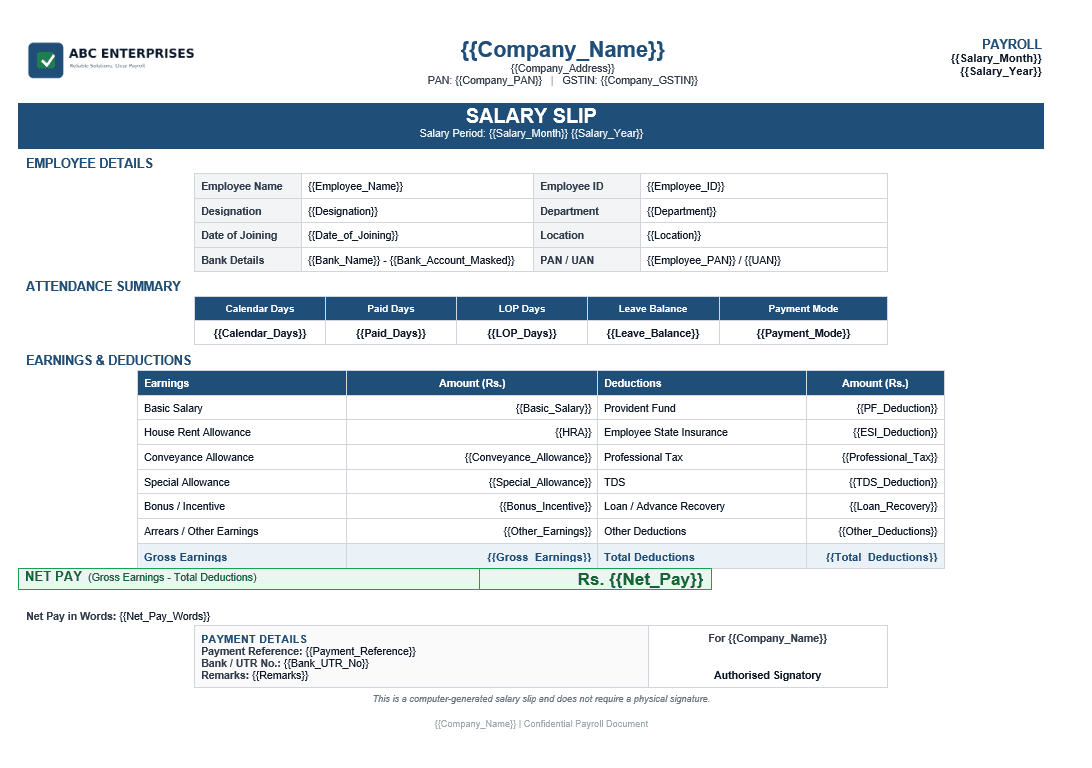Select the {{Other_Deductions}} amount cell
The height and width of the screenshot is (768, 1092).
pyautogui.click(x=875, y=531)
